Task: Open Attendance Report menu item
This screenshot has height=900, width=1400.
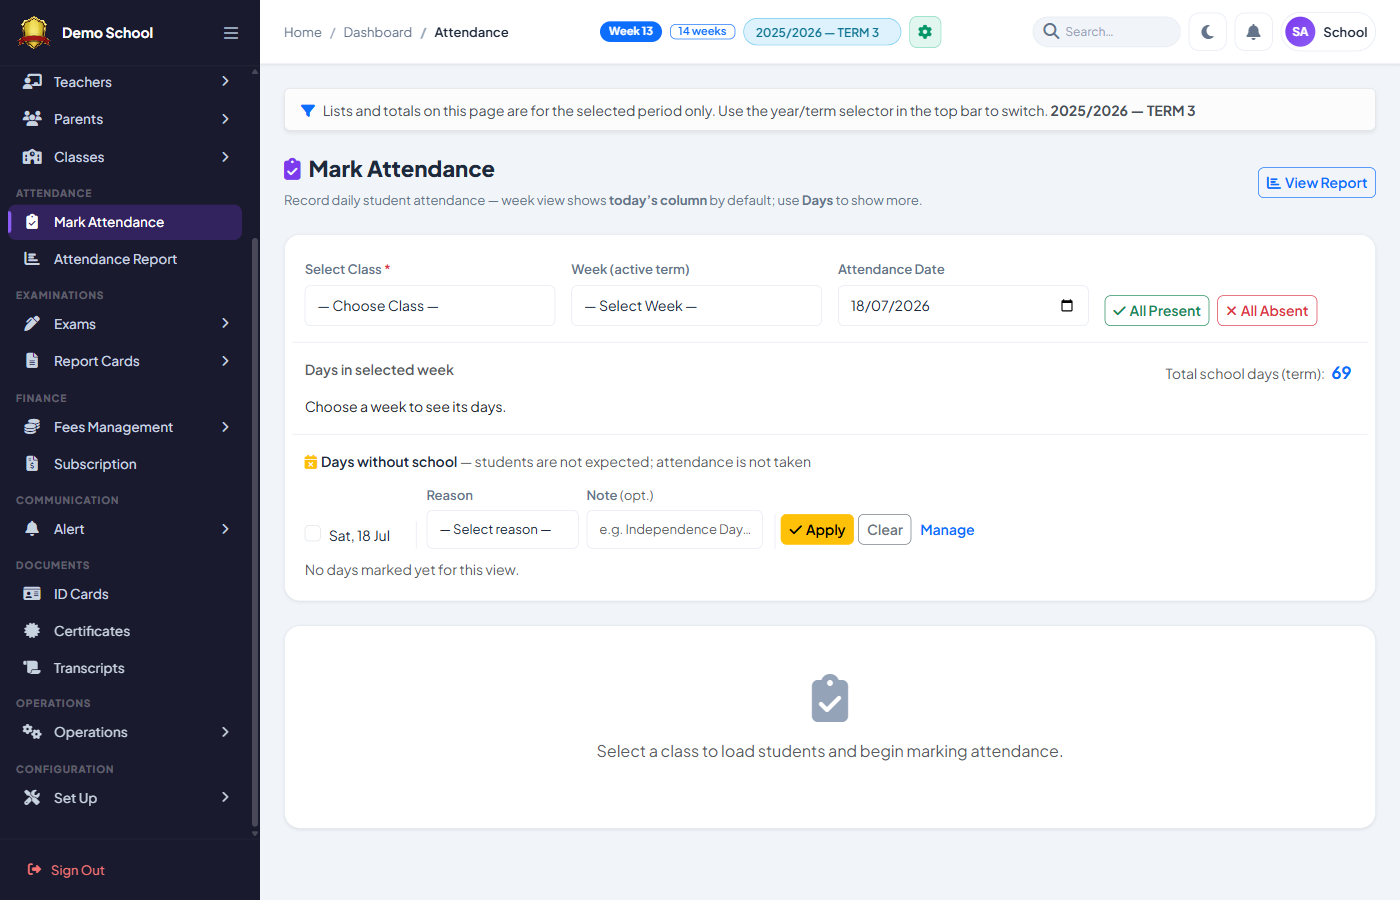Action: click(125, 259)
